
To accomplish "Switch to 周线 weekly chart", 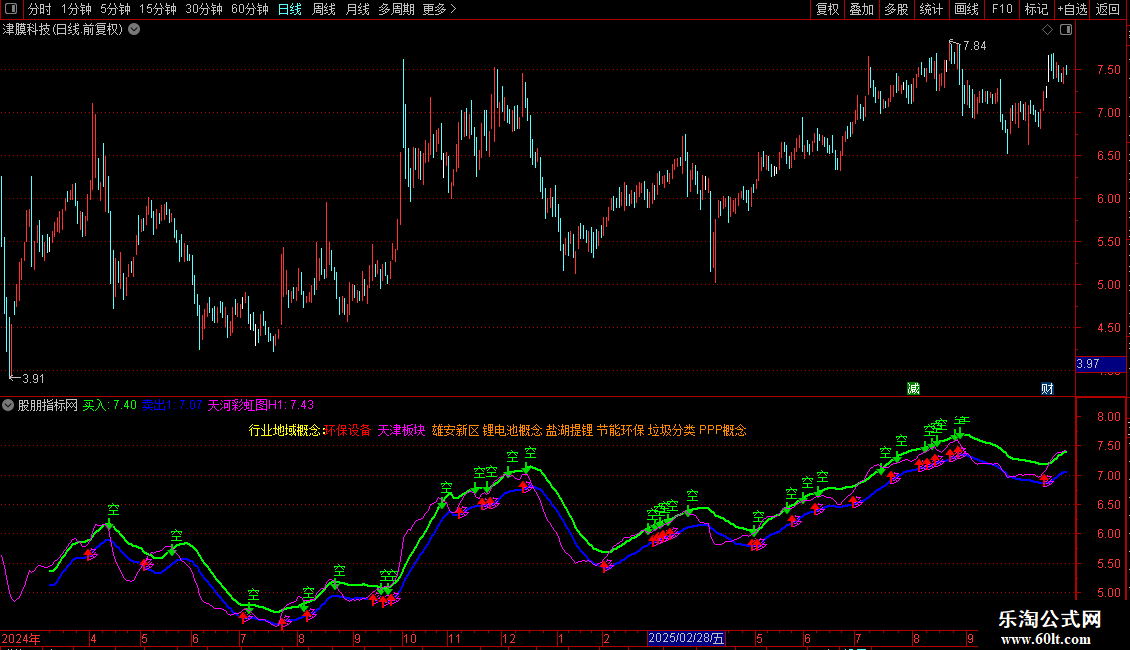I will 324,9.
